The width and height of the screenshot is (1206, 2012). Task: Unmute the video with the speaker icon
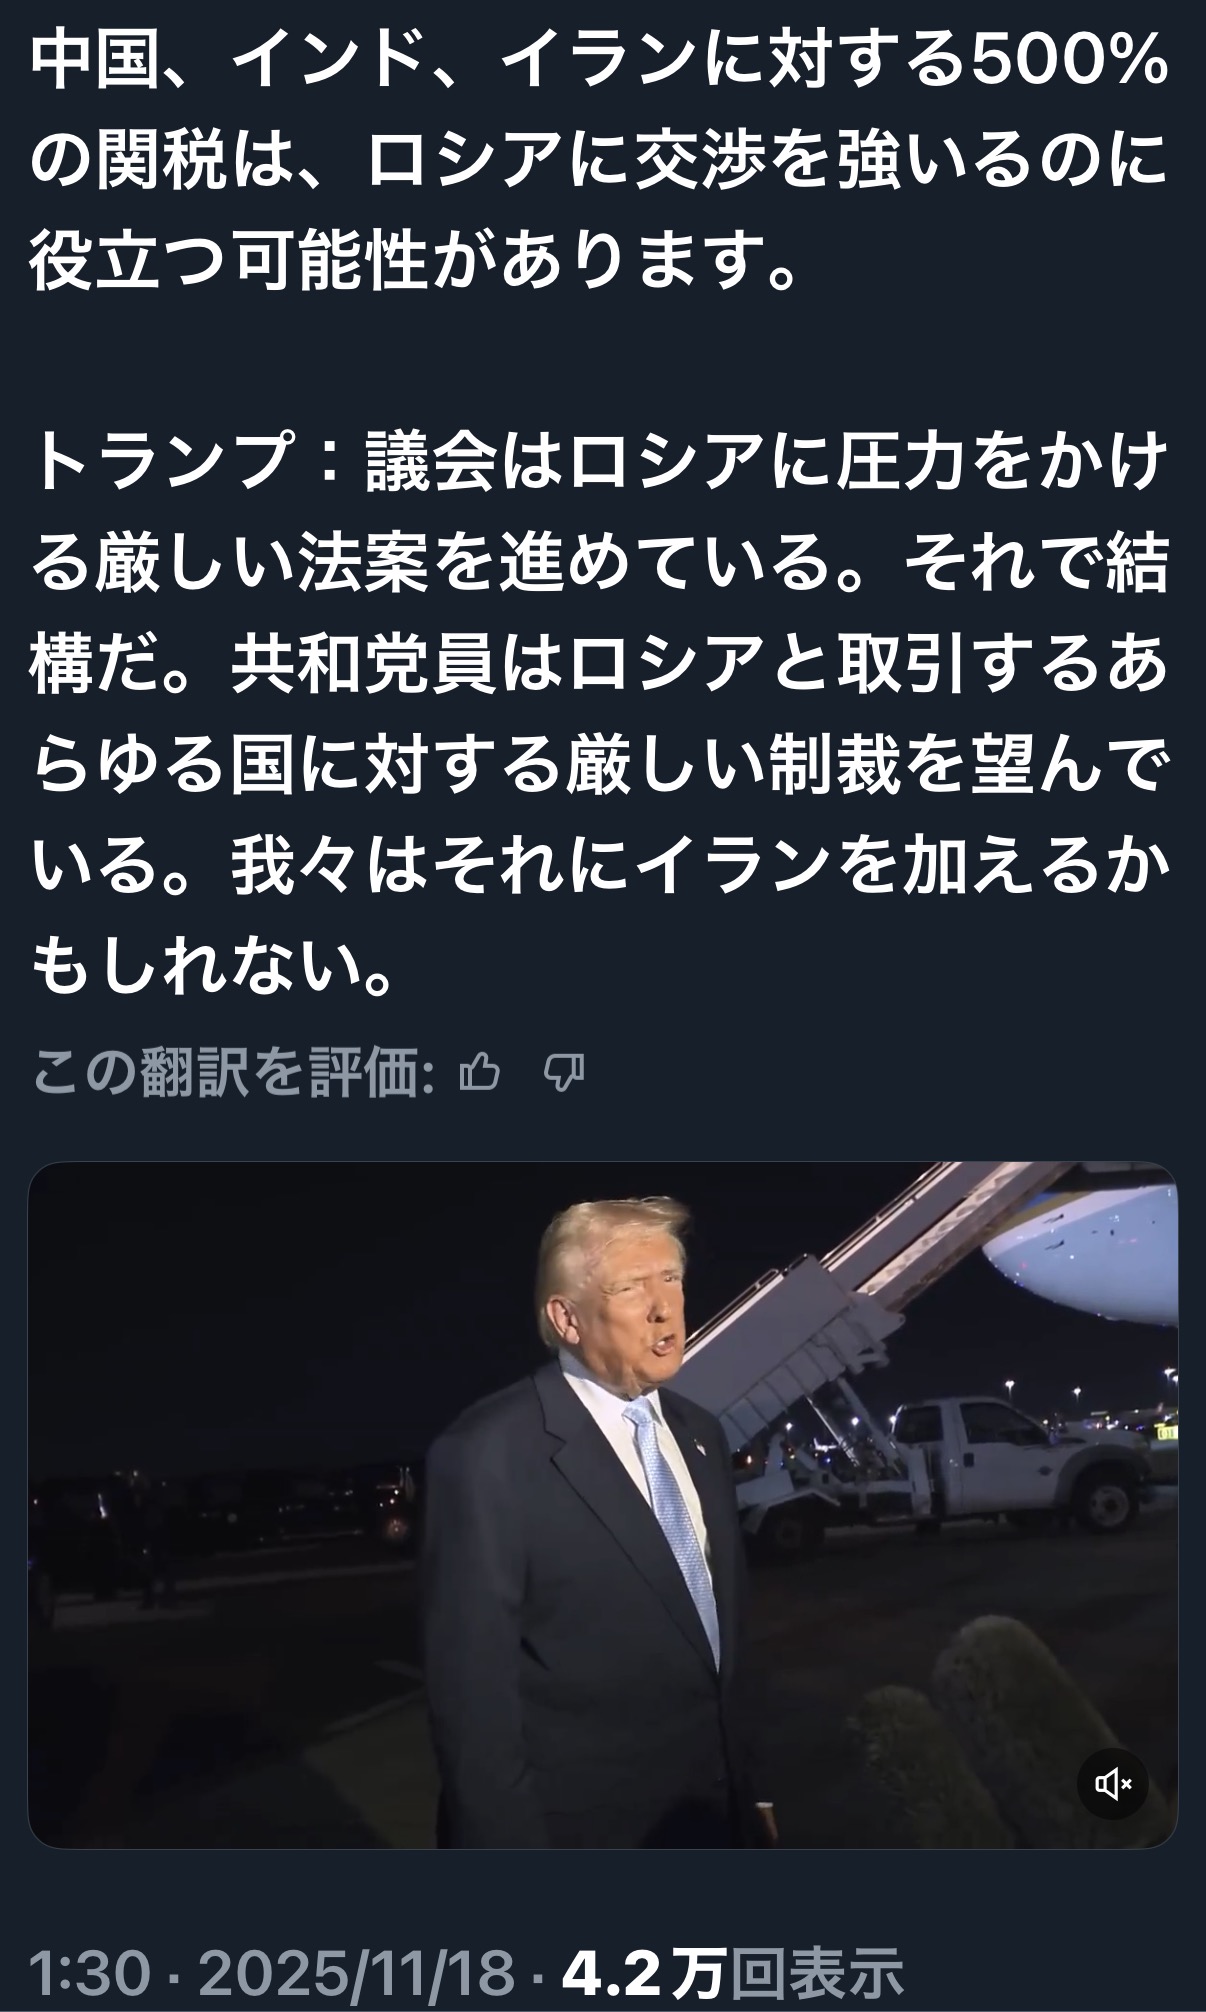tap(1112, 1783)
